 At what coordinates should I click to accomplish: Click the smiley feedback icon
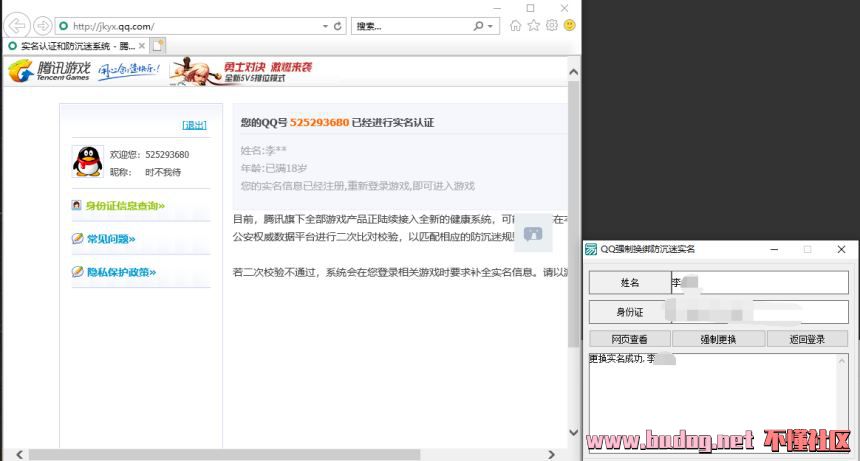(570, 26)
